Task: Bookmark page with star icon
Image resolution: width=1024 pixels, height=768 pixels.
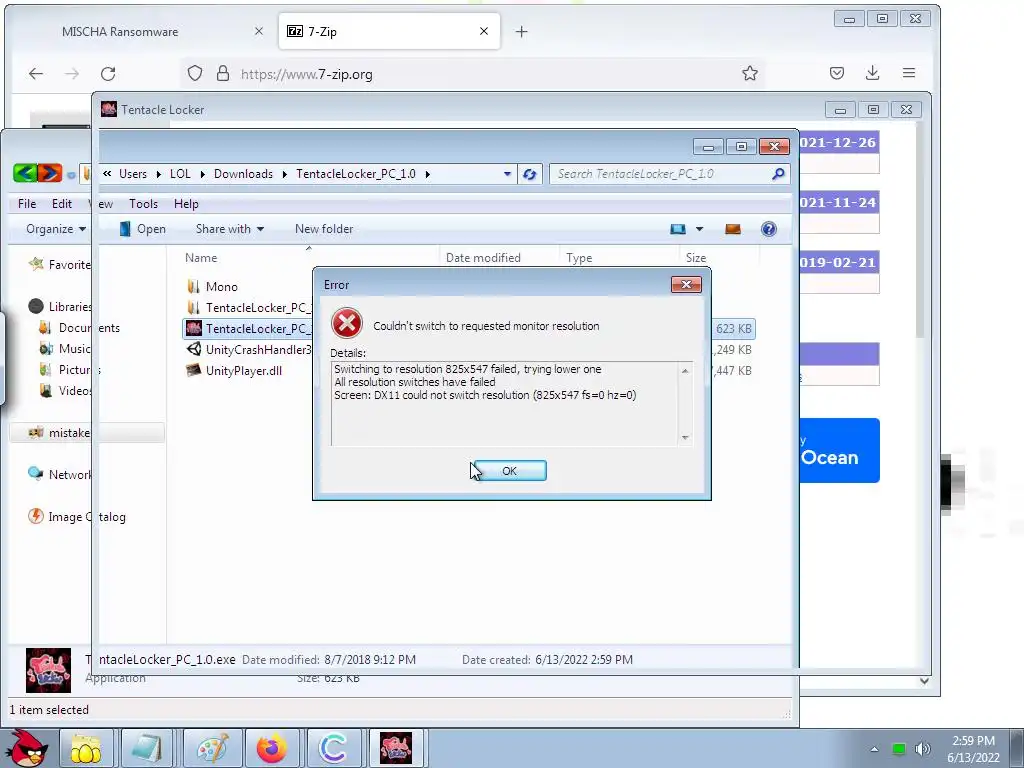Action: point(750,73)
